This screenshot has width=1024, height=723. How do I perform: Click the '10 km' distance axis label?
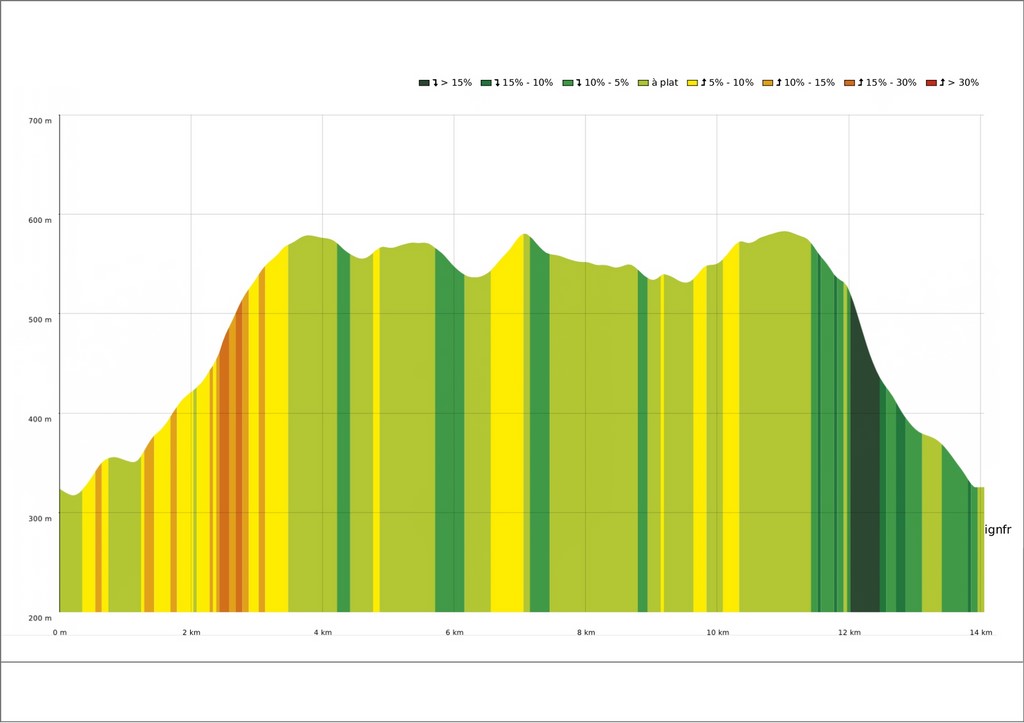coord(717,632)
